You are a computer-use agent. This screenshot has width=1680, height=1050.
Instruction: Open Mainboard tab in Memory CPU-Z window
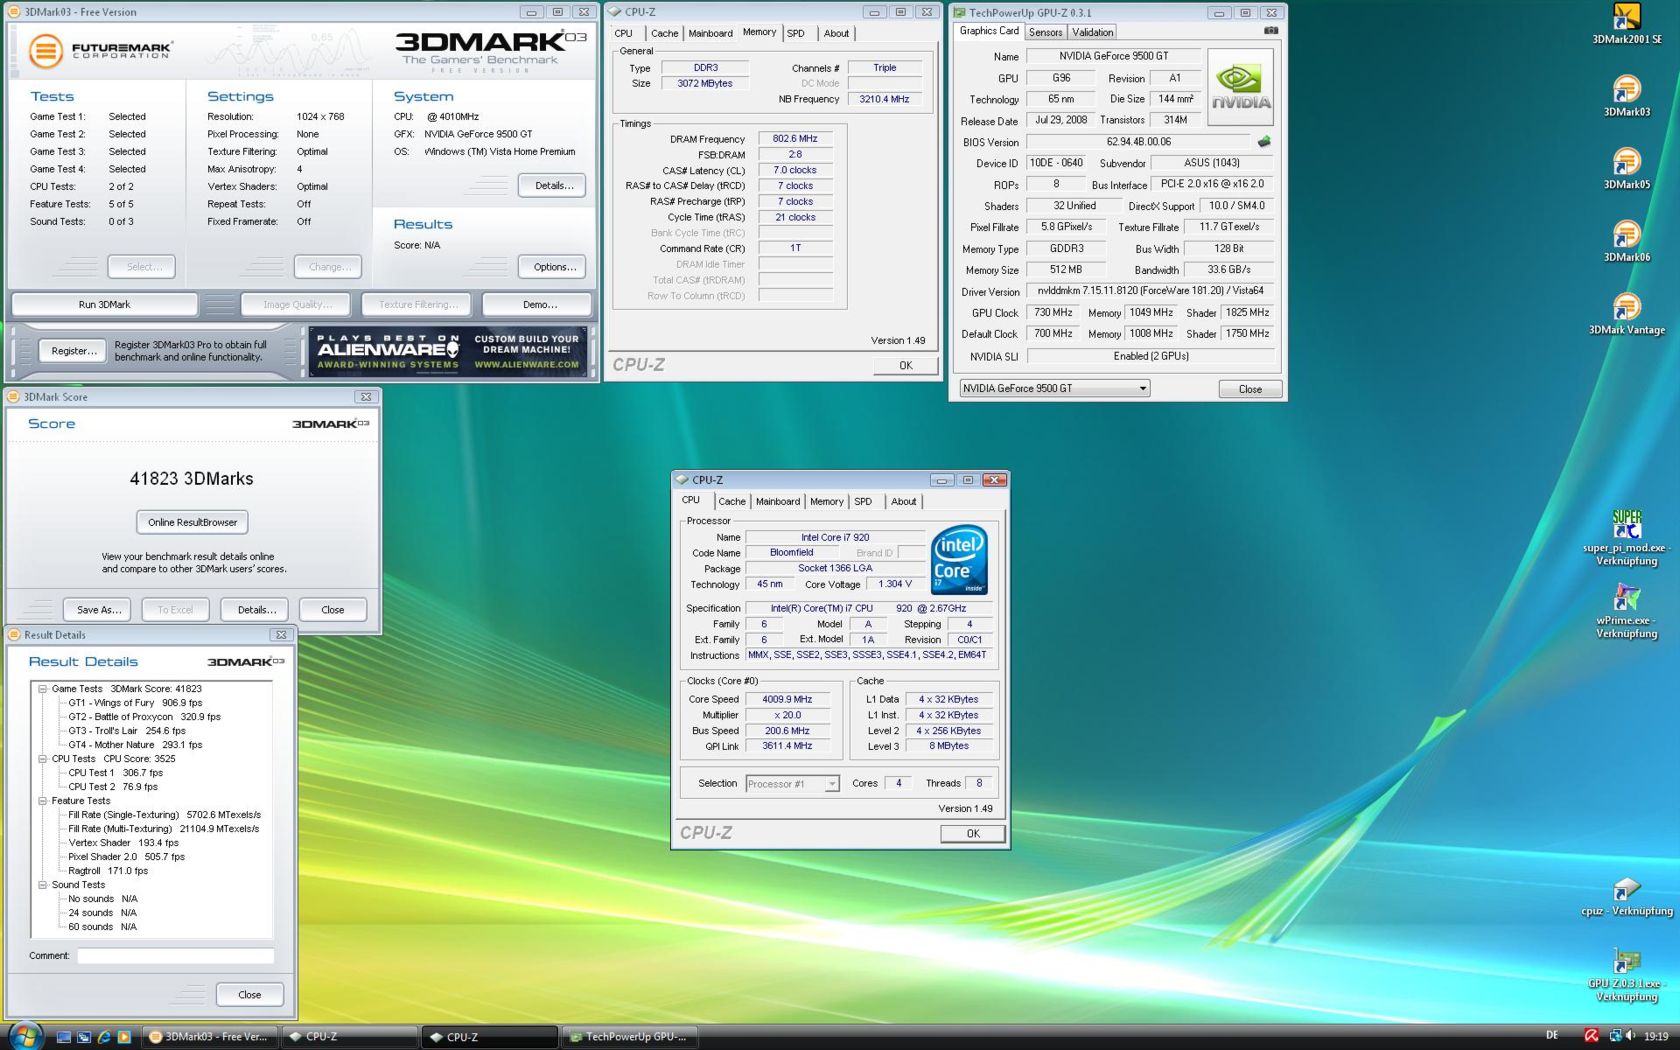click(710, 33)
